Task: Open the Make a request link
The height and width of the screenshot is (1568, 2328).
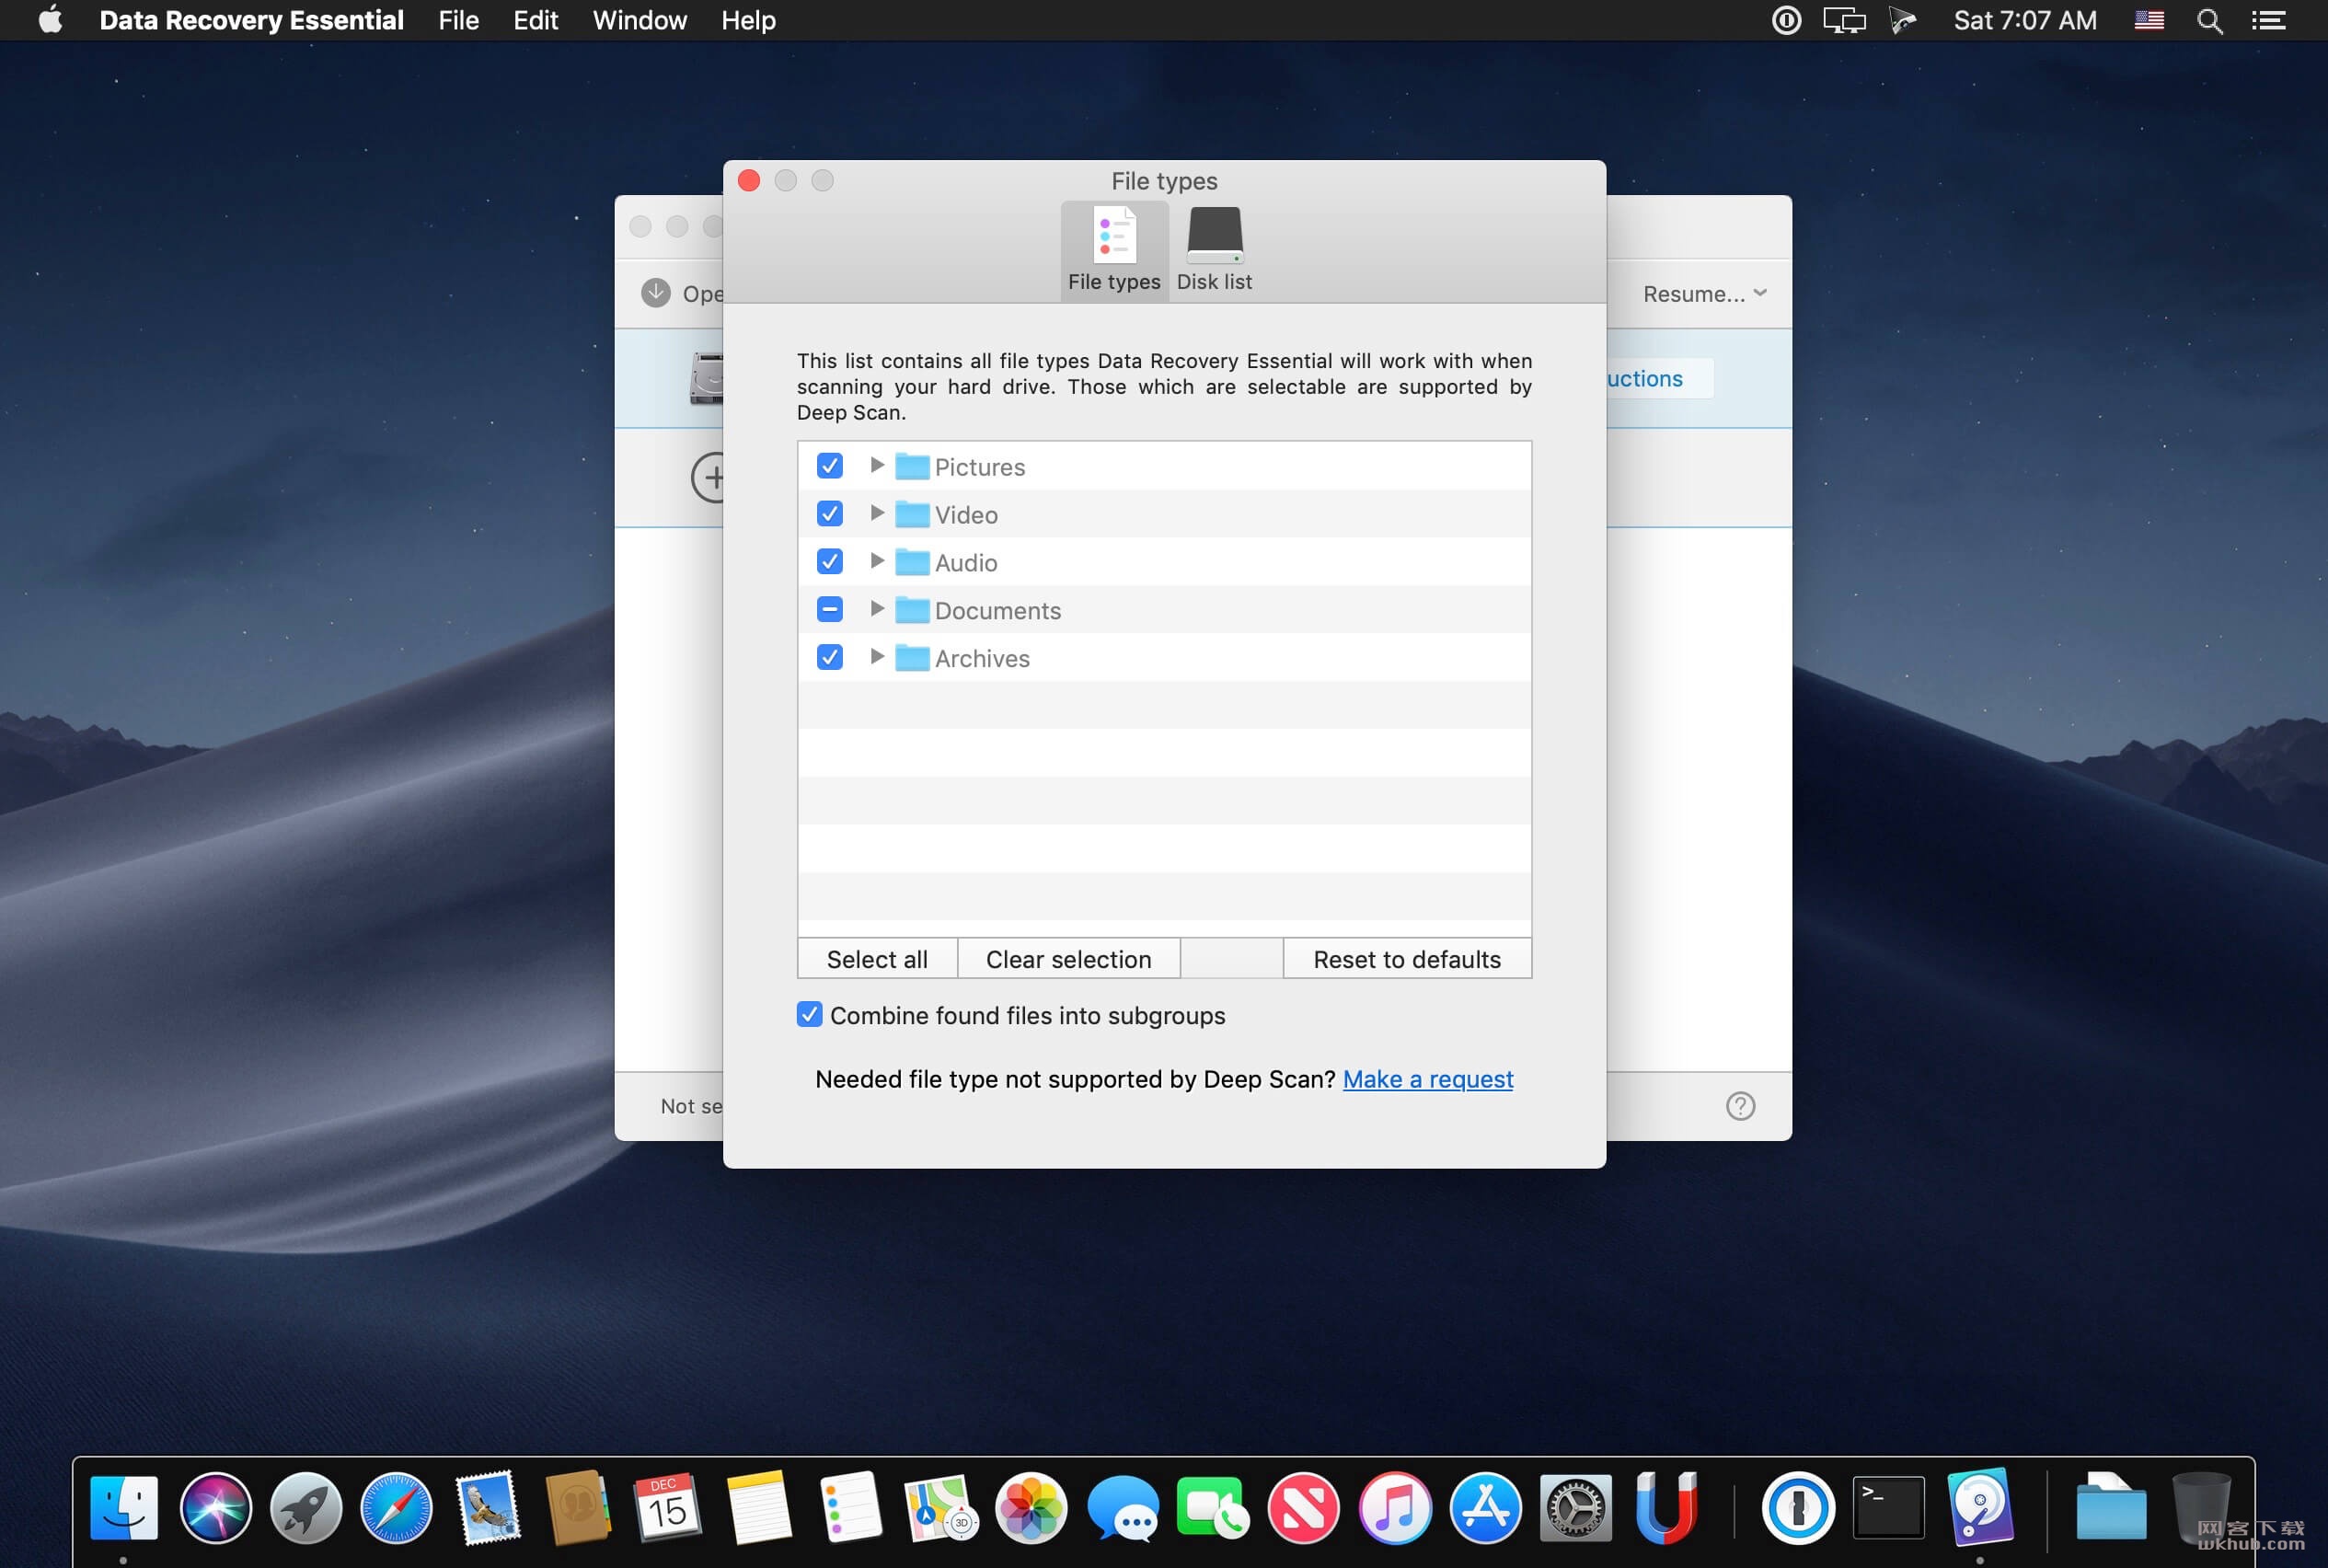Action: pos(1427,1080)
